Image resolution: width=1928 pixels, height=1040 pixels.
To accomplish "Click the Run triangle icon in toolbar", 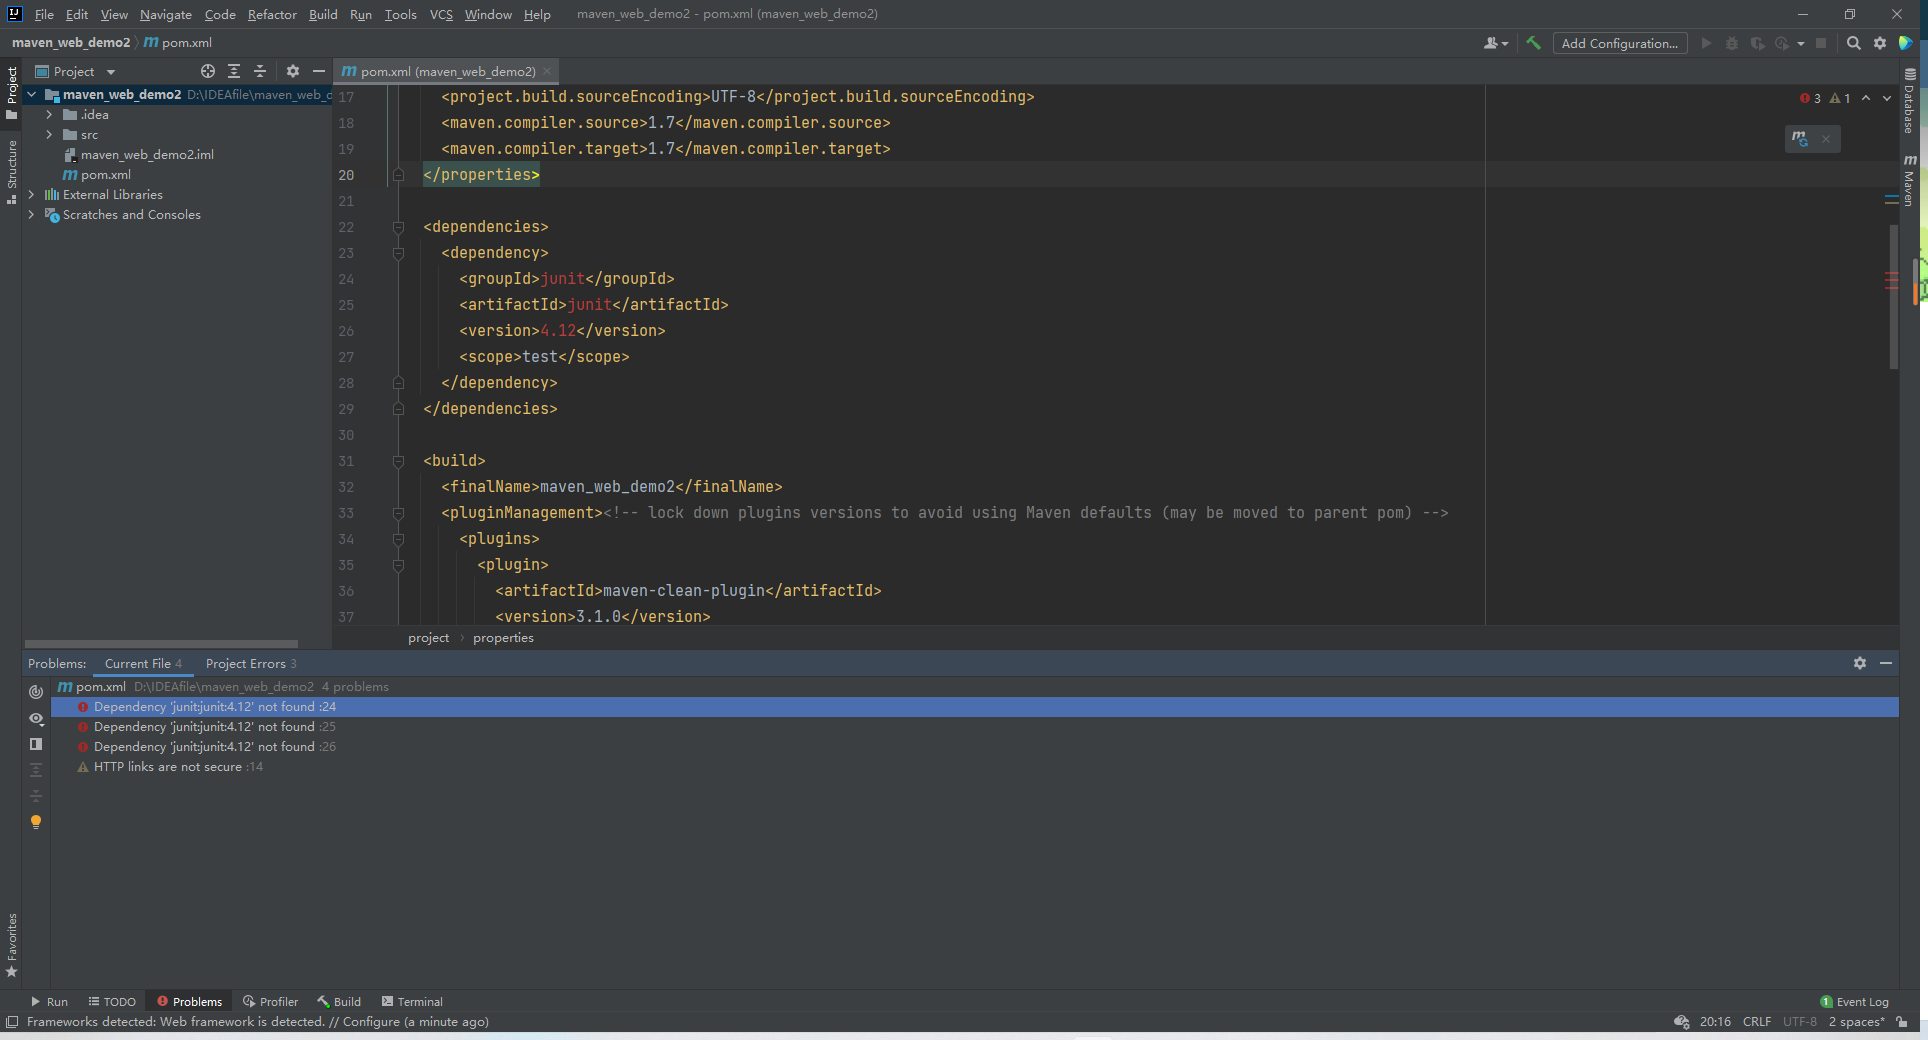I will point(1706,43).
